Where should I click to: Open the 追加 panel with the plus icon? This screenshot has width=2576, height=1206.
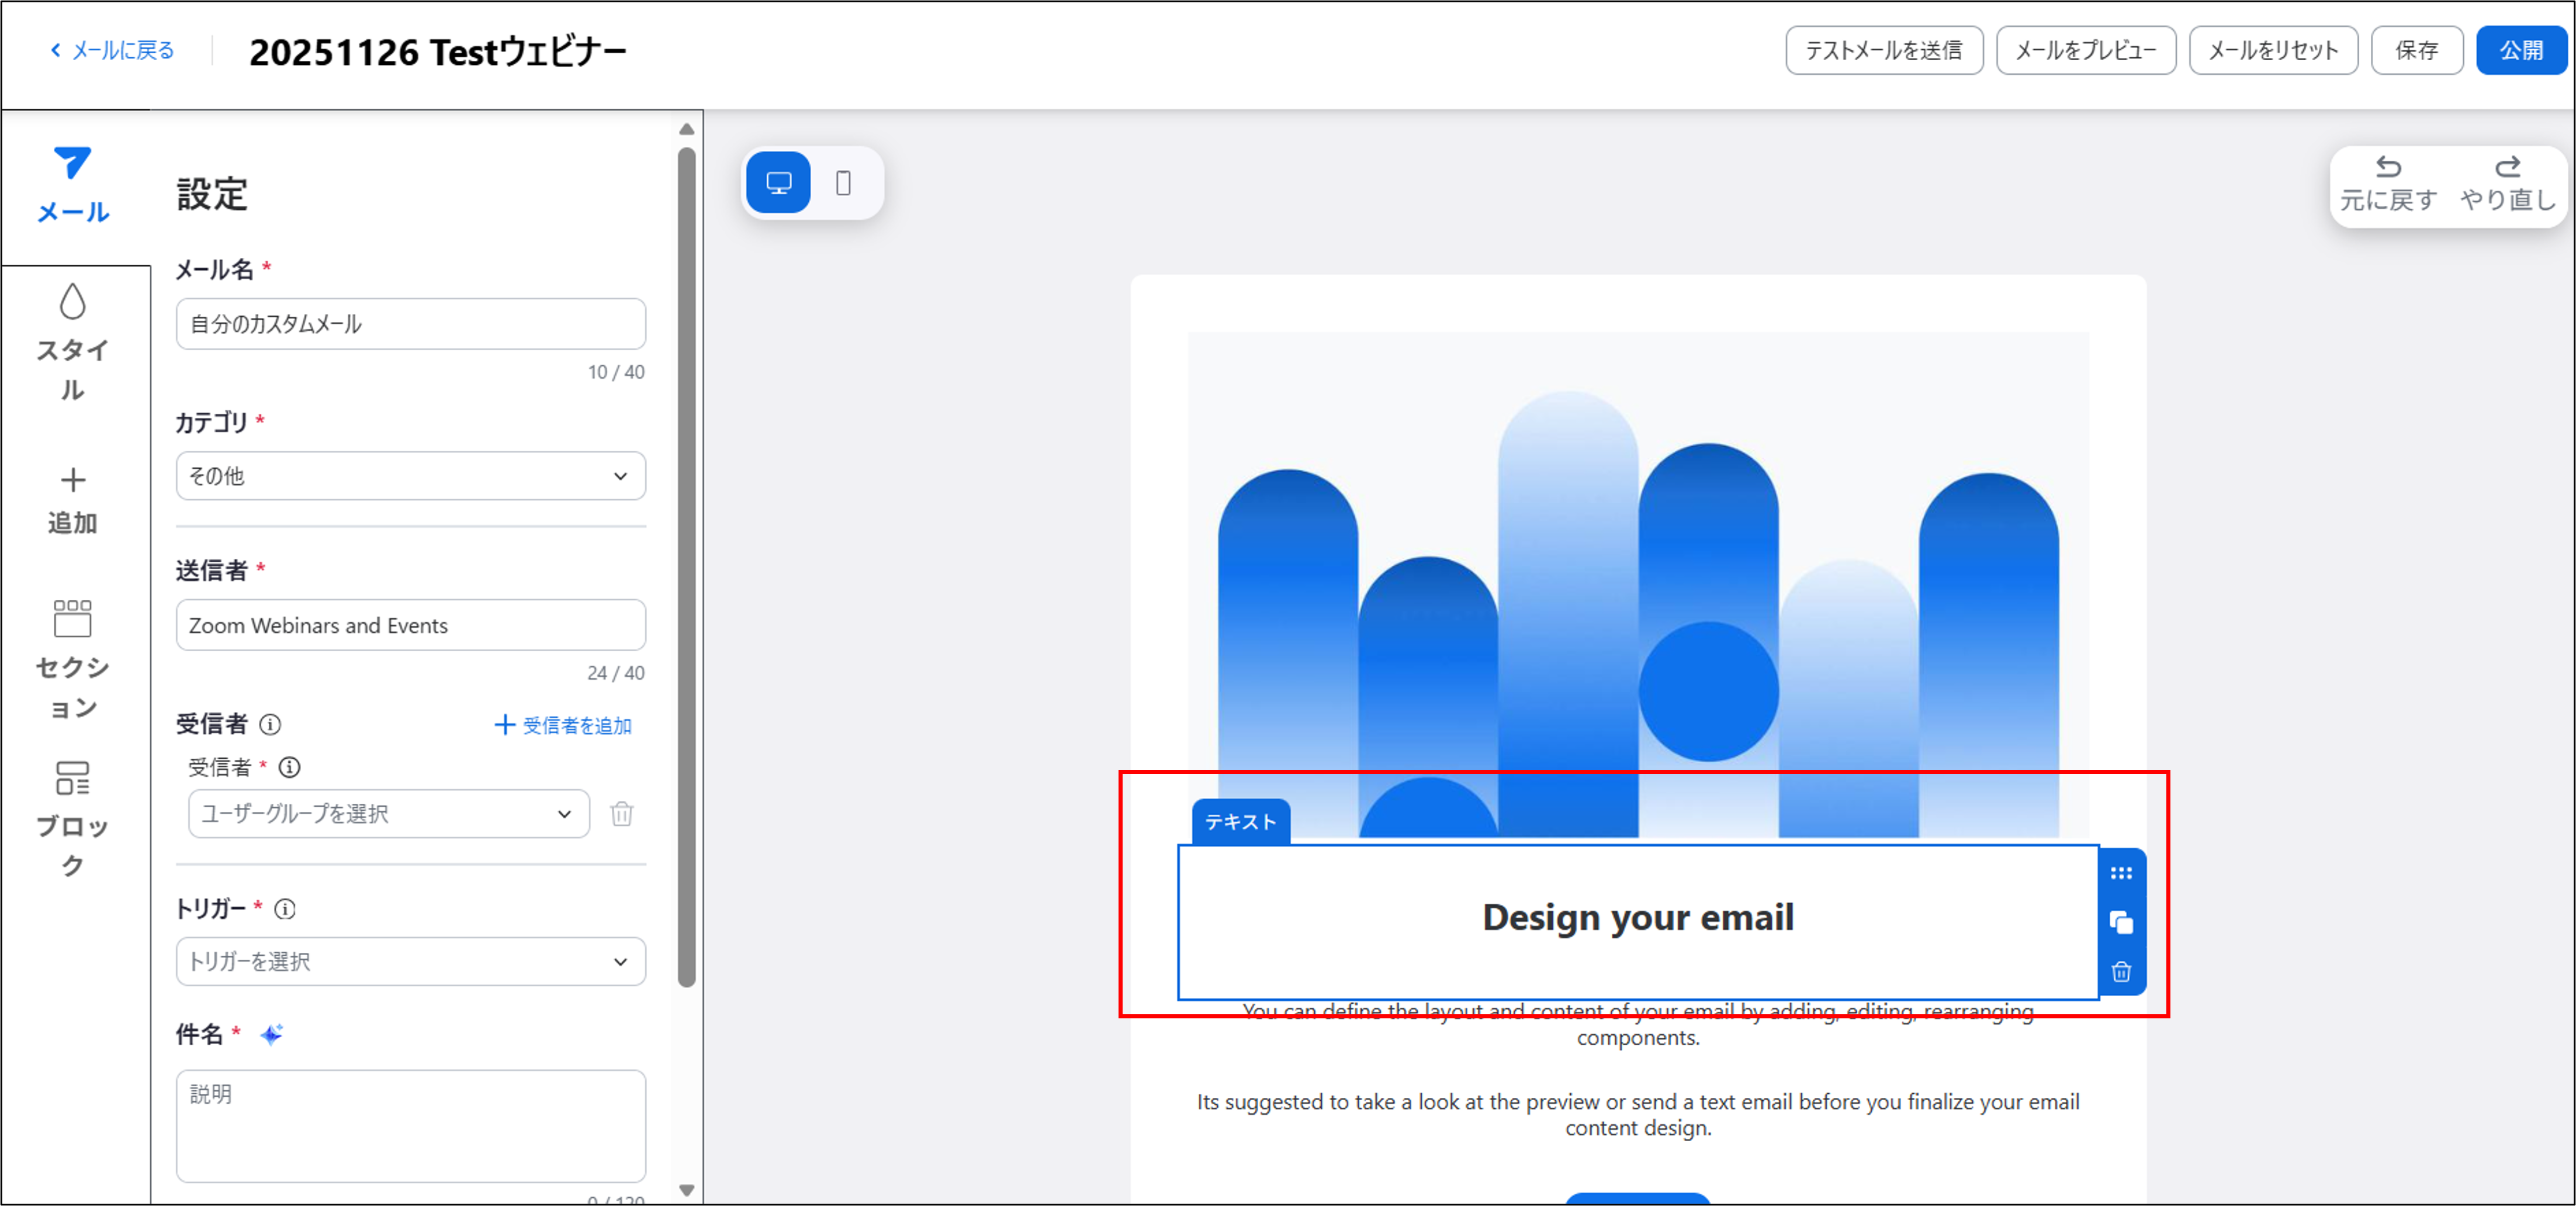(x=73, y=501)
